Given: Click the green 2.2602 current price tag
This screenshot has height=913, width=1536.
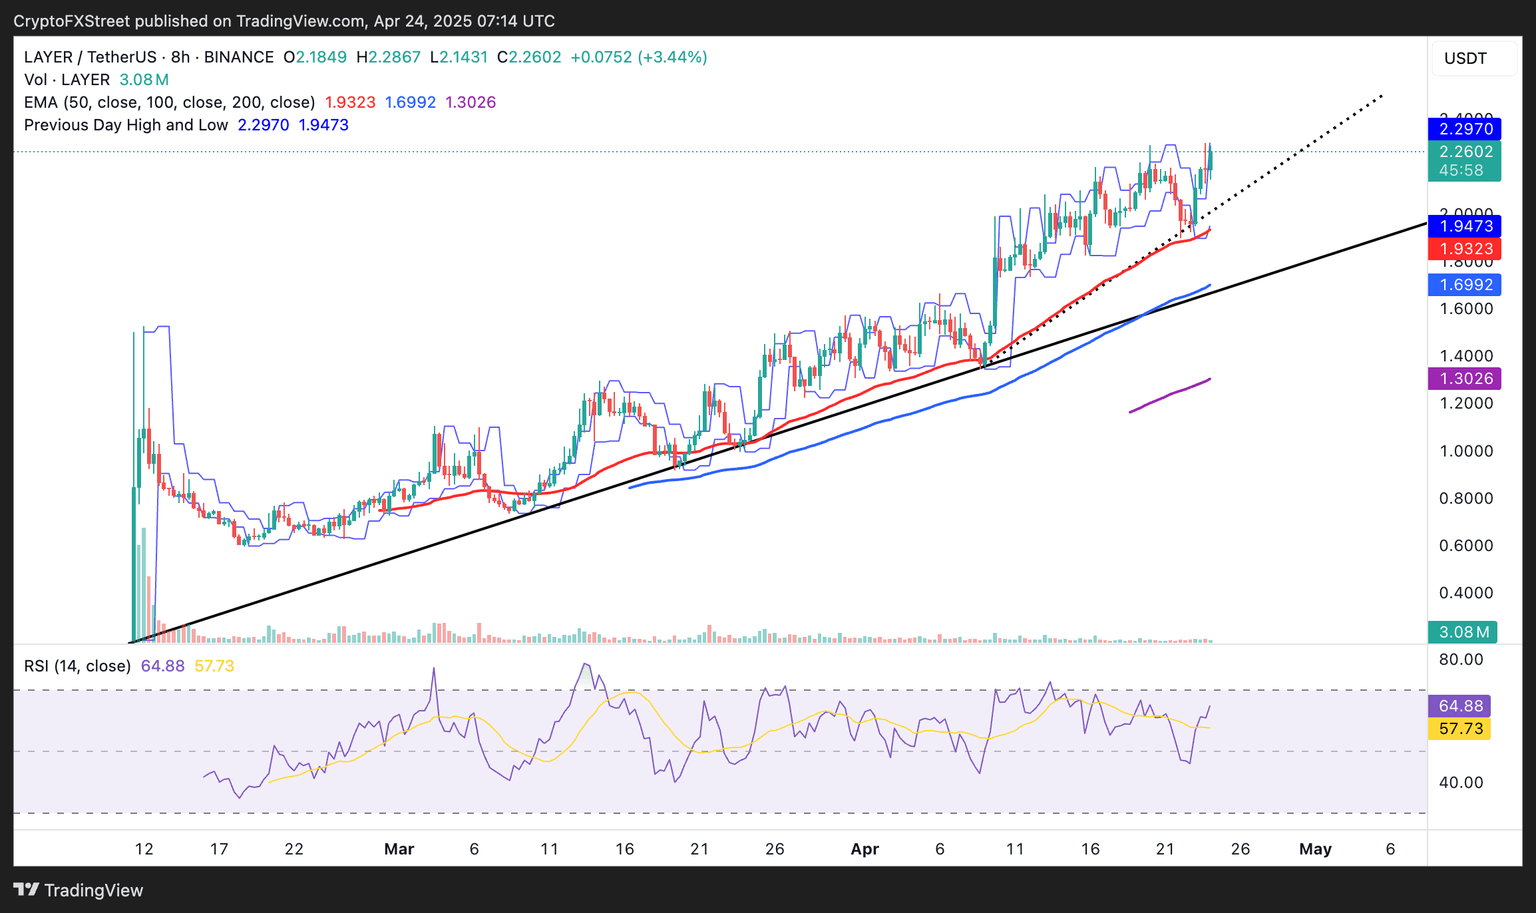Looking at the screenshot, I should coord(1465,152).
